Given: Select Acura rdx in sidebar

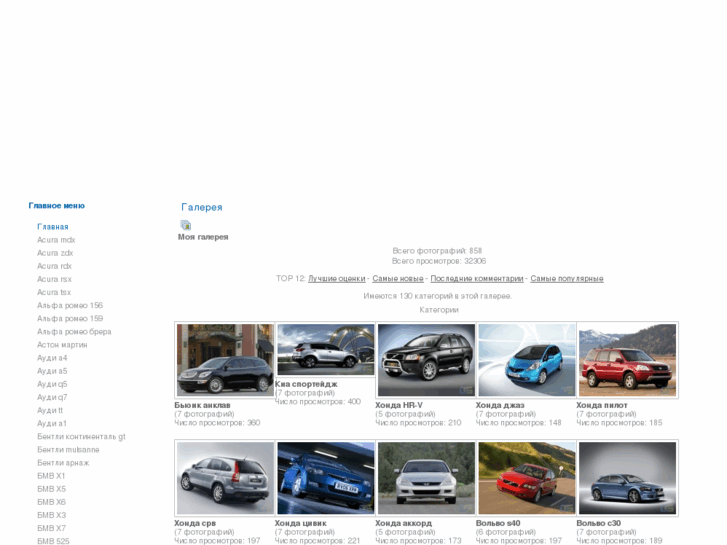Looking at the screenshot, I should [x=55, y=266].
